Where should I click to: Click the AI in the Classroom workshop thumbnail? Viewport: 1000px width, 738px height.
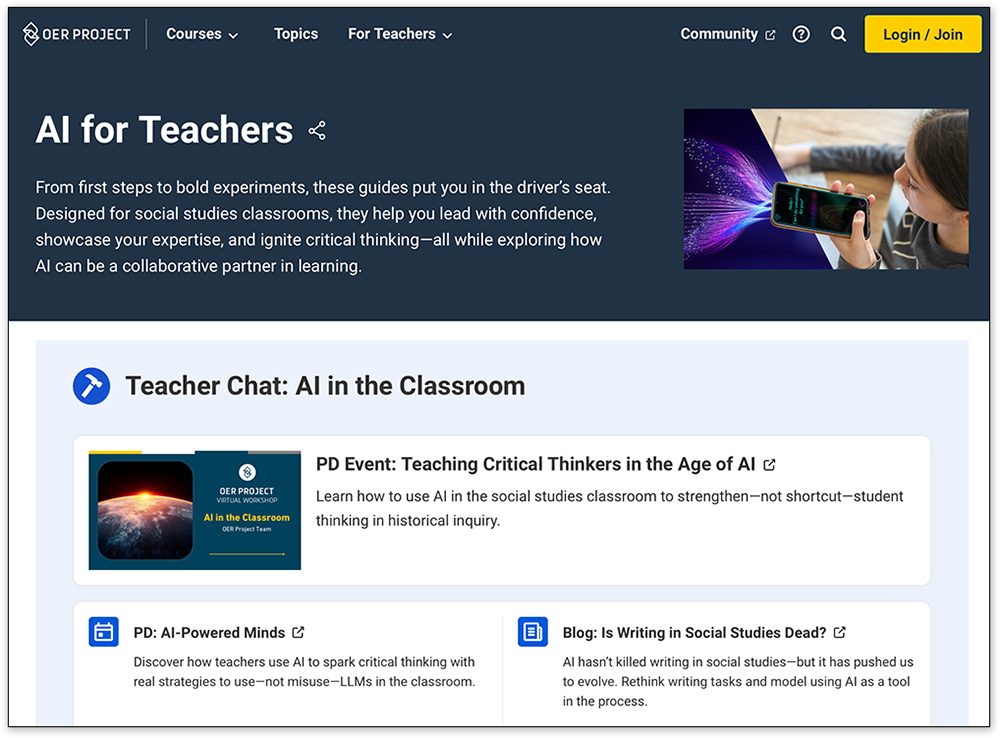195,510
